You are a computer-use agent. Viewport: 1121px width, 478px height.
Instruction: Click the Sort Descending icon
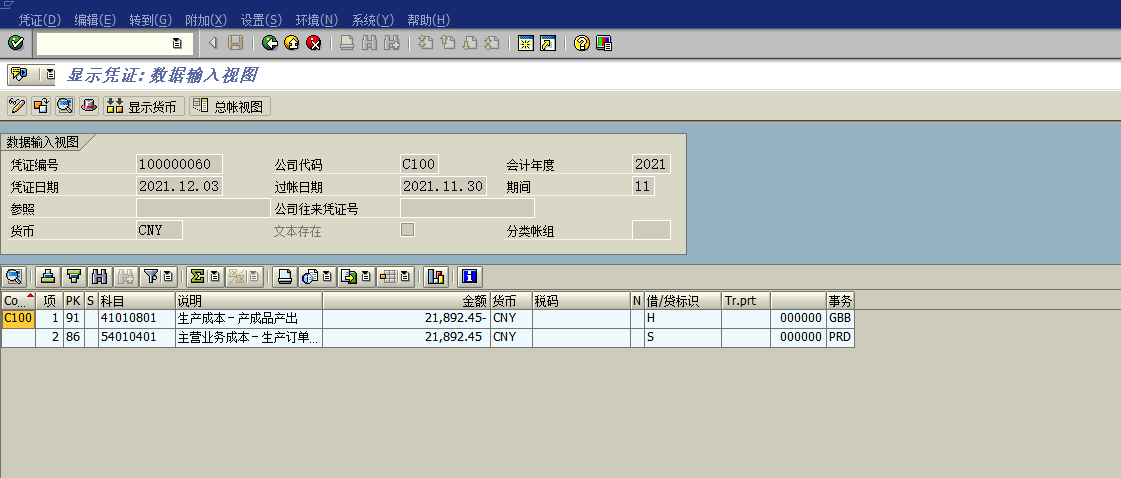tap(72, 277)
